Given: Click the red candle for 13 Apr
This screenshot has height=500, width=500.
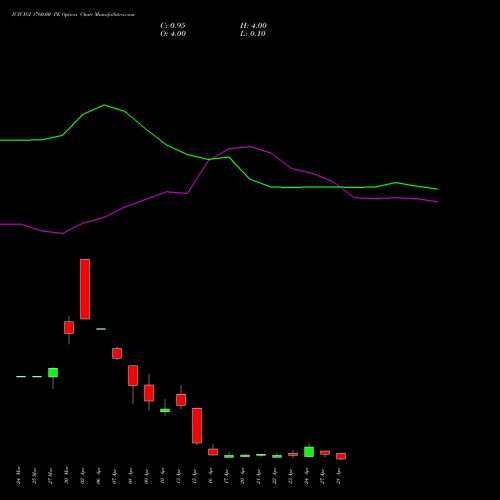Looking at the screenshot, I should 181,400.
